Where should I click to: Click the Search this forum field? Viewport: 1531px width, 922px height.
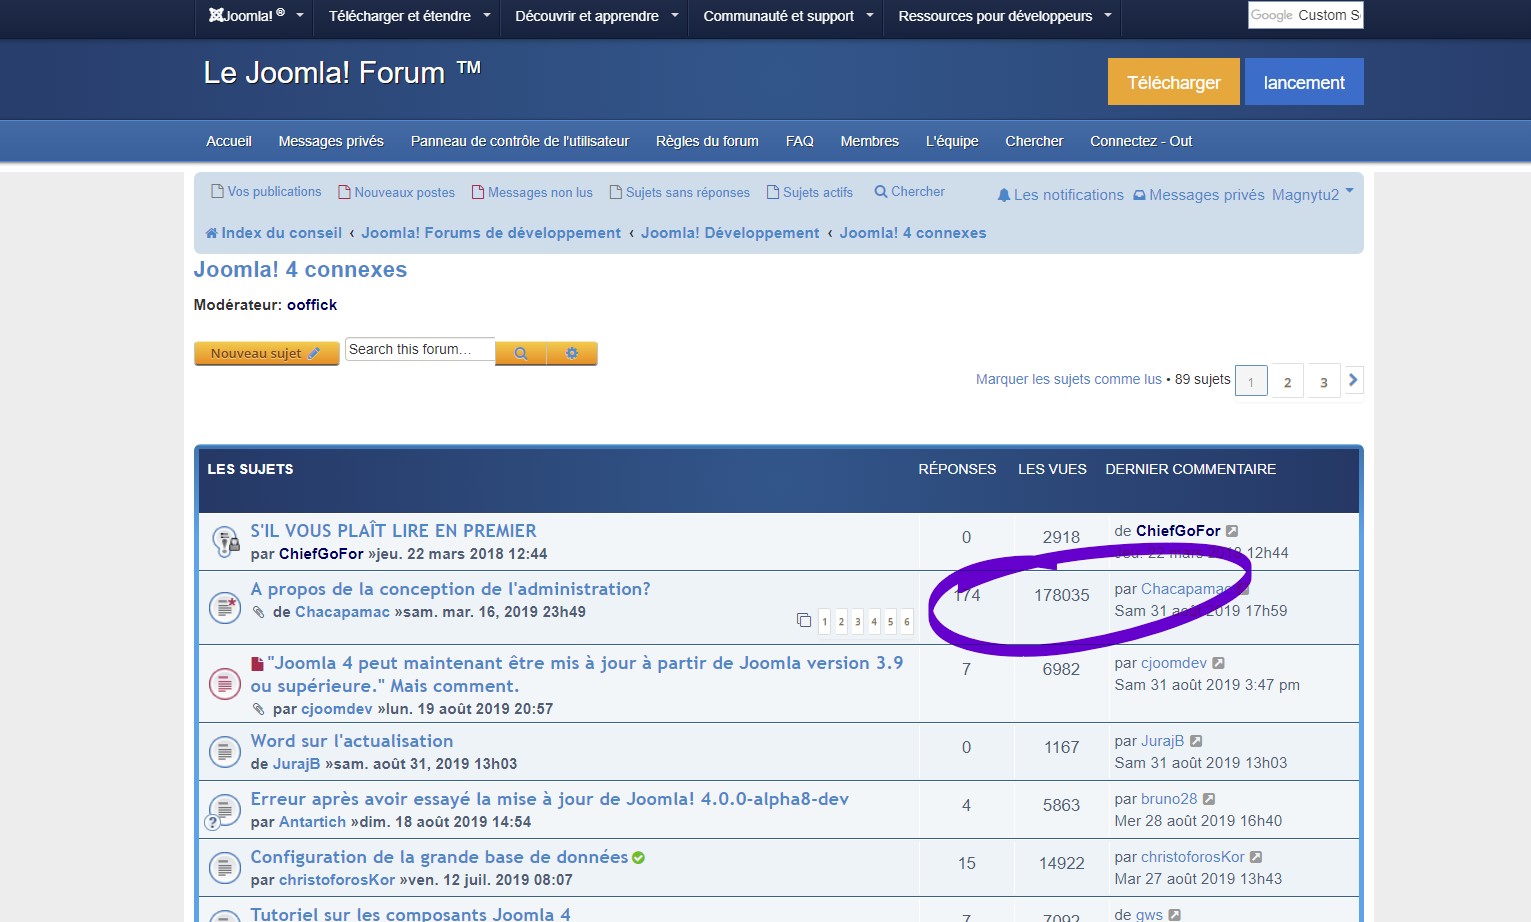pos(420,349)
